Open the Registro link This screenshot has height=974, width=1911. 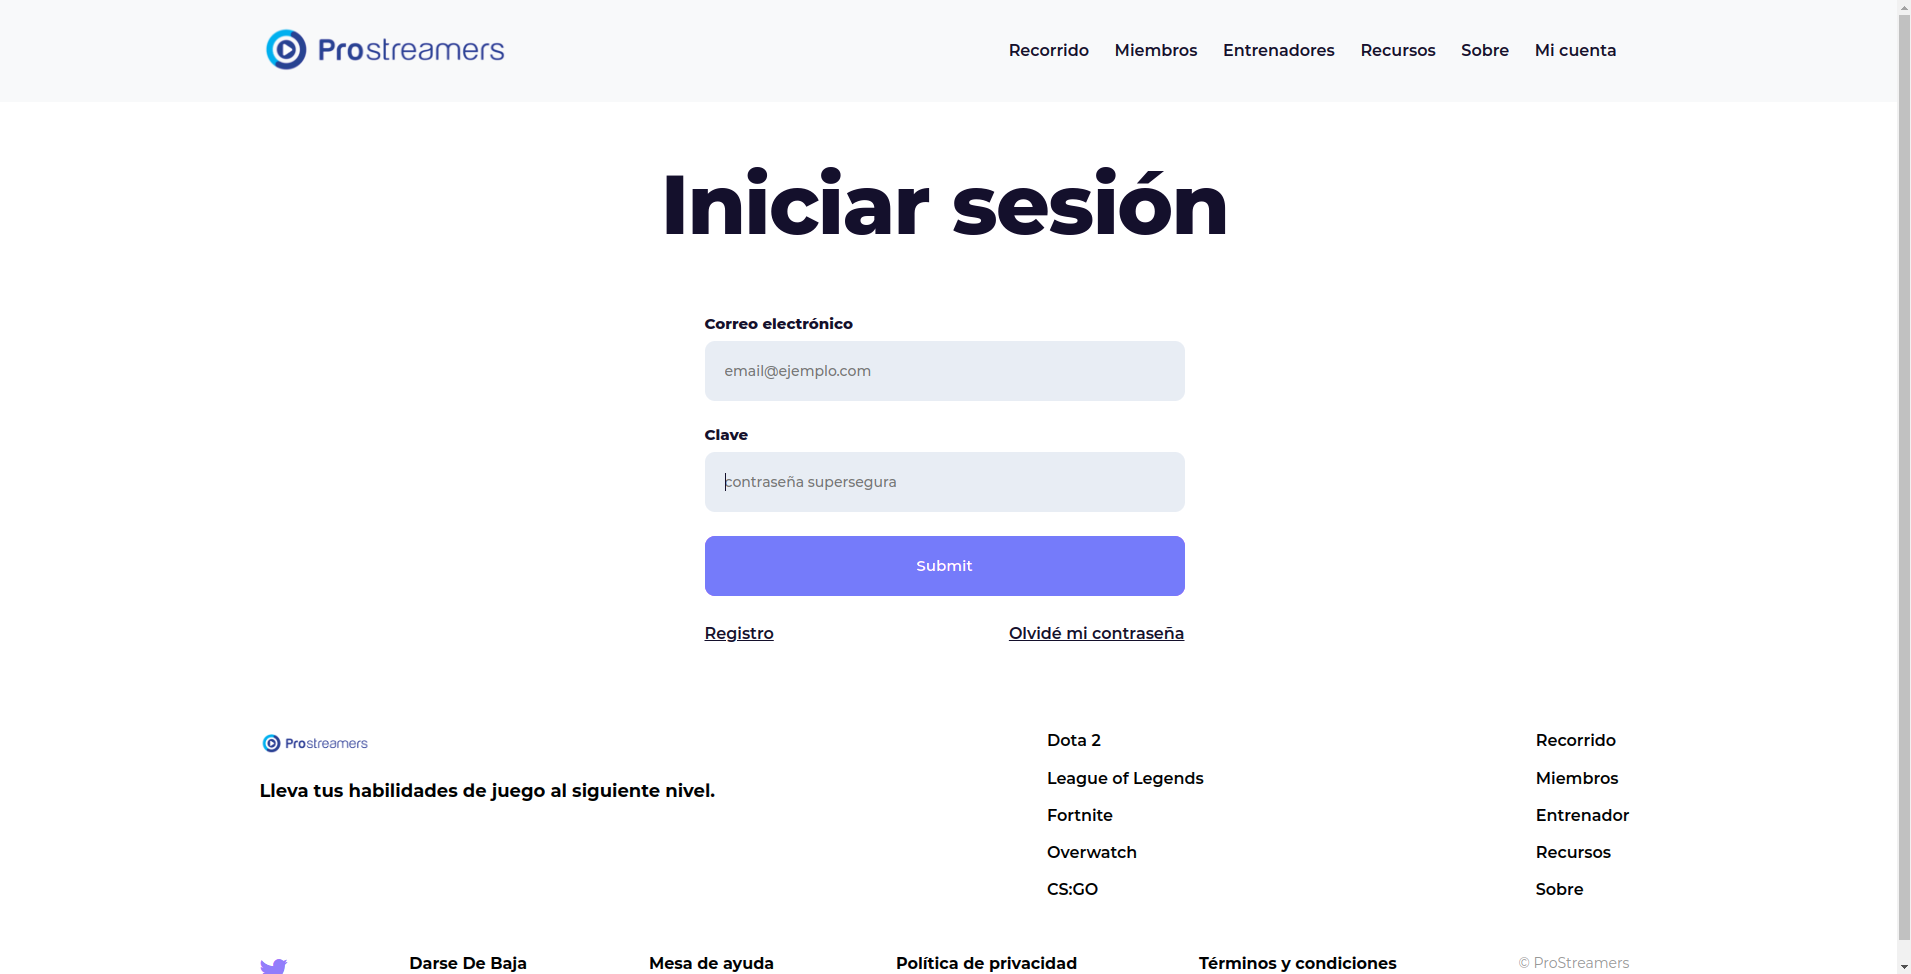[739, 633]
